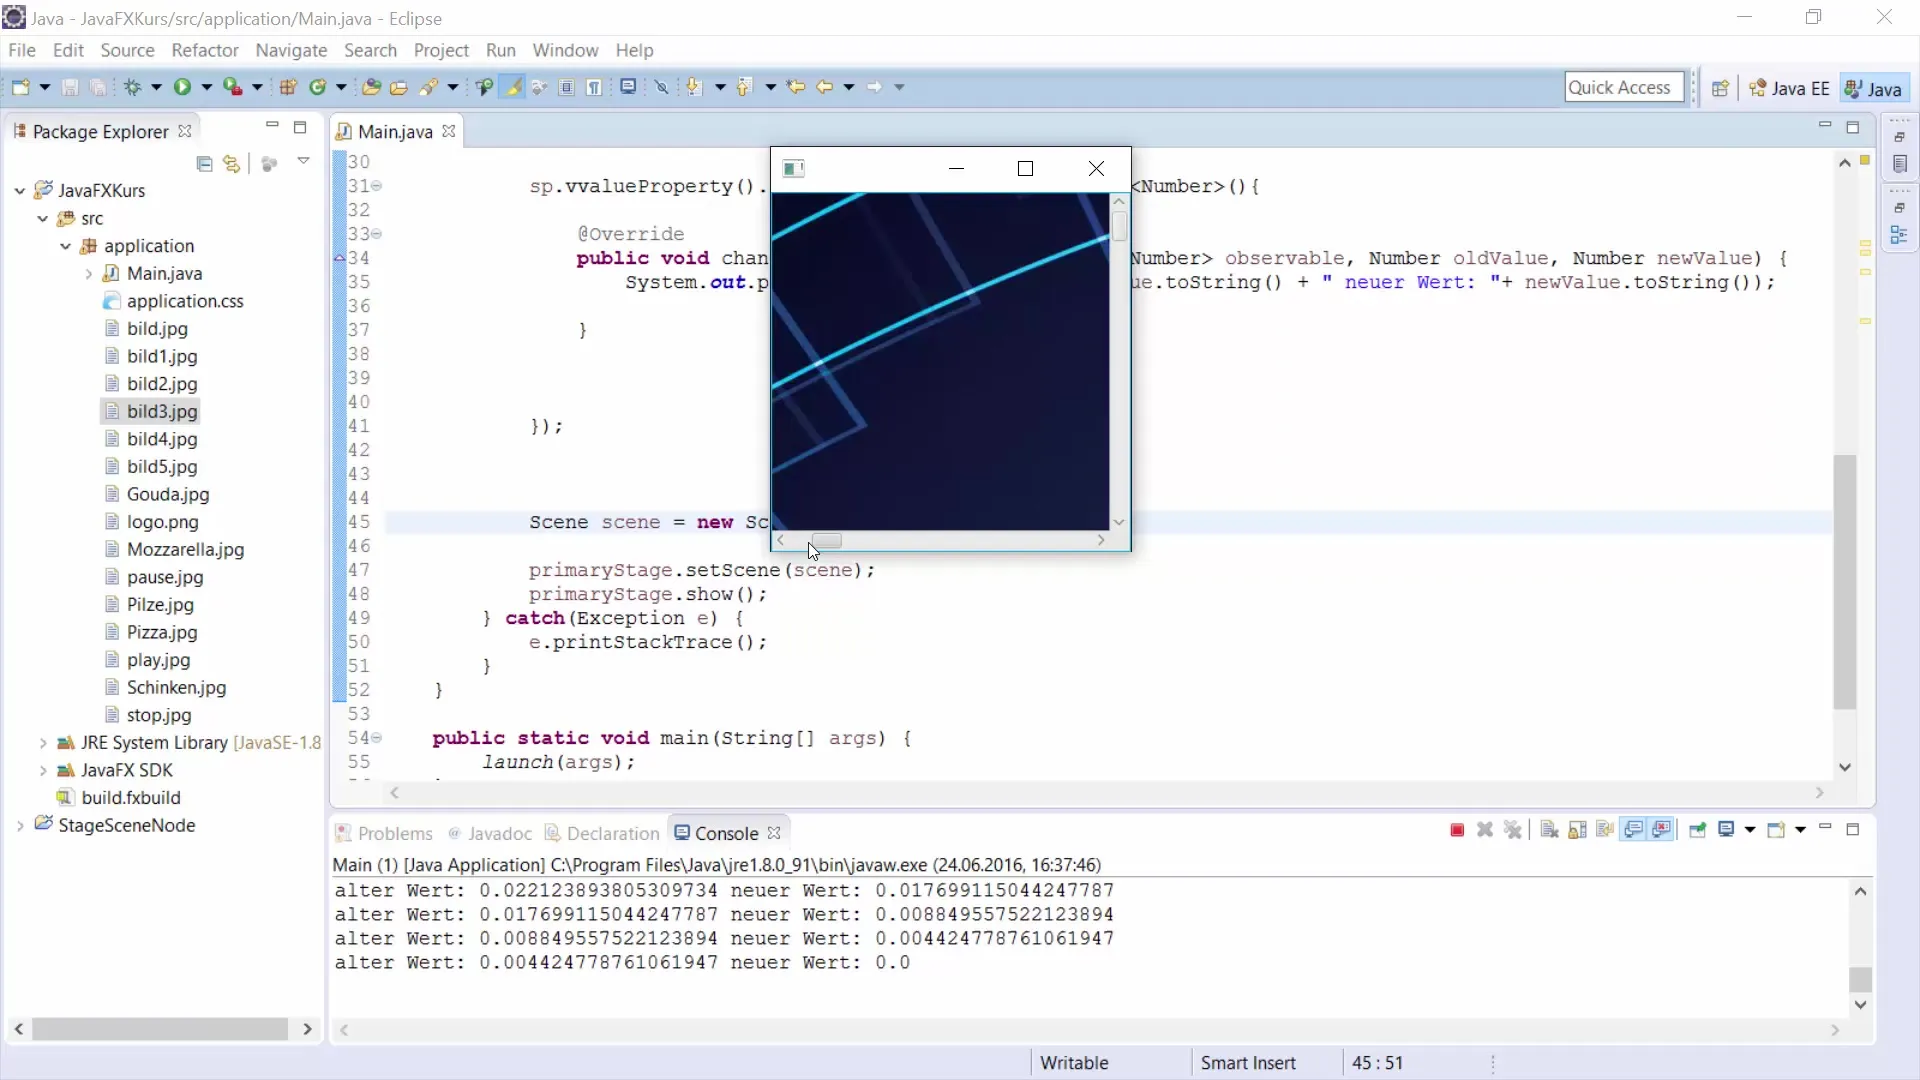Toggle Show Console on Standard Out
Screen dimensions: 1920x1080
(x=1634, y=830)
